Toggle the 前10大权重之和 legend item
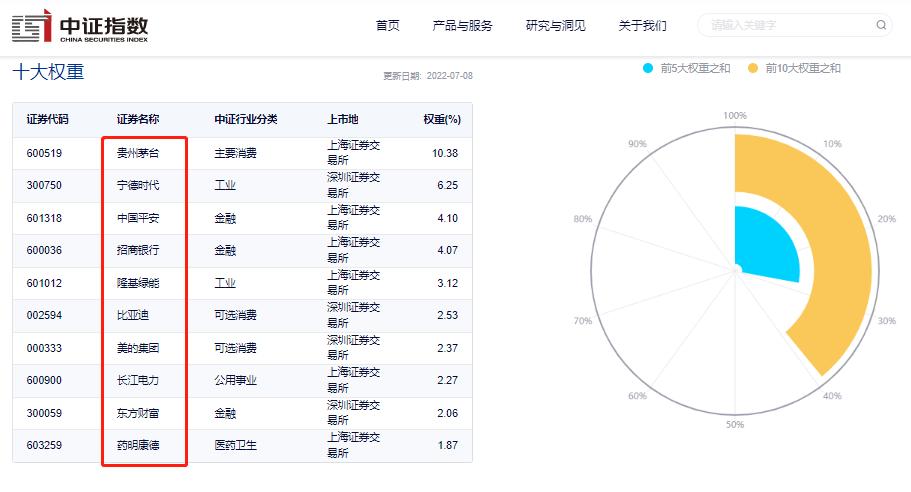 coord(794,68)
